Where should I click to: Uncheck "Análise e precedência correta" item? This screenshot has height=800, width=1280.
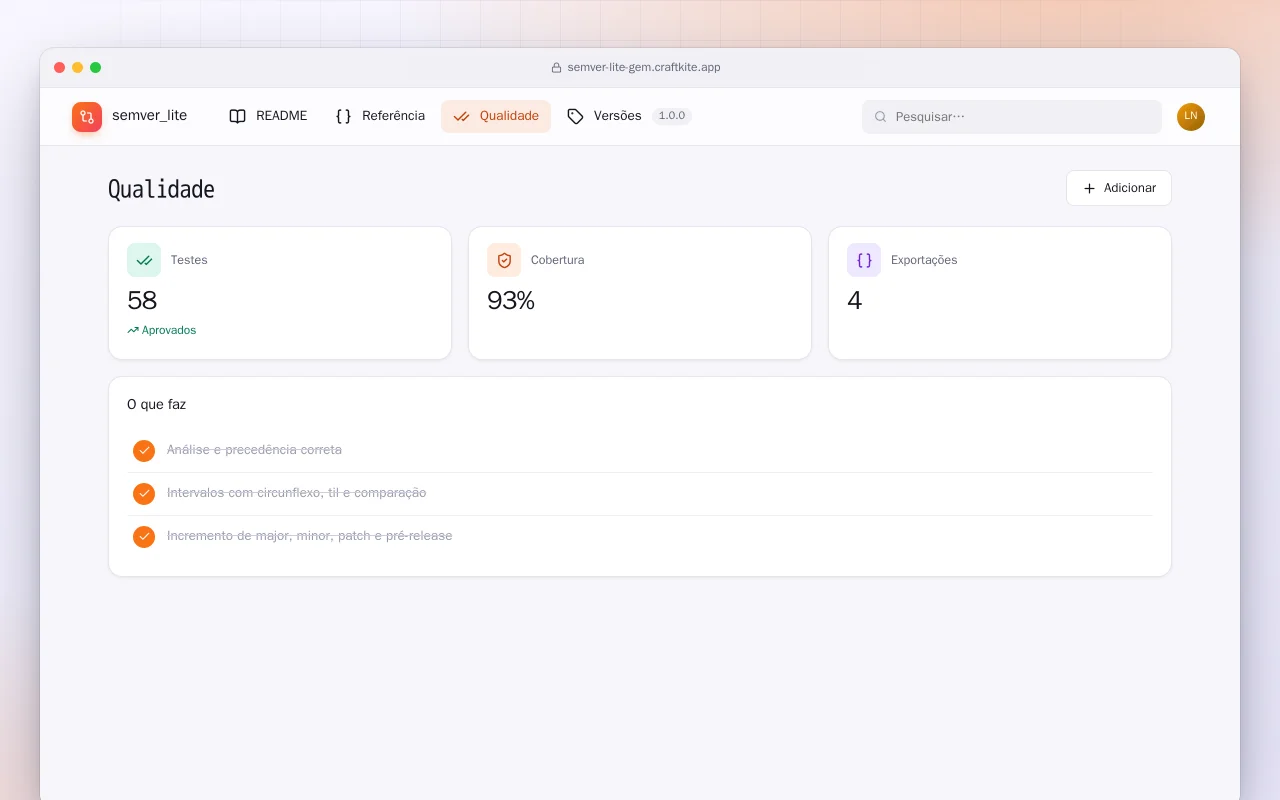click(144, 451)
